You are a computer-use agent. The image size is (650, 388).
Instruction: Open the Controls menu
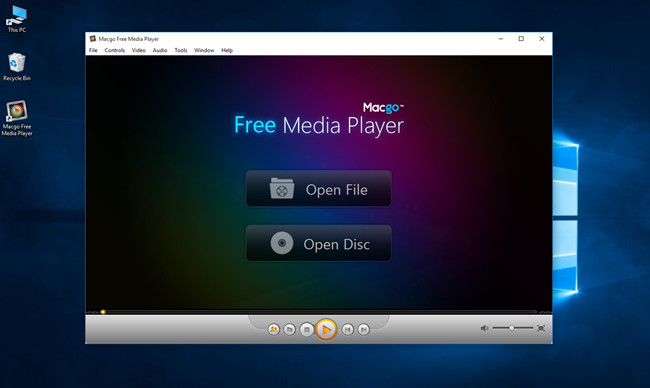pos(114,50)
